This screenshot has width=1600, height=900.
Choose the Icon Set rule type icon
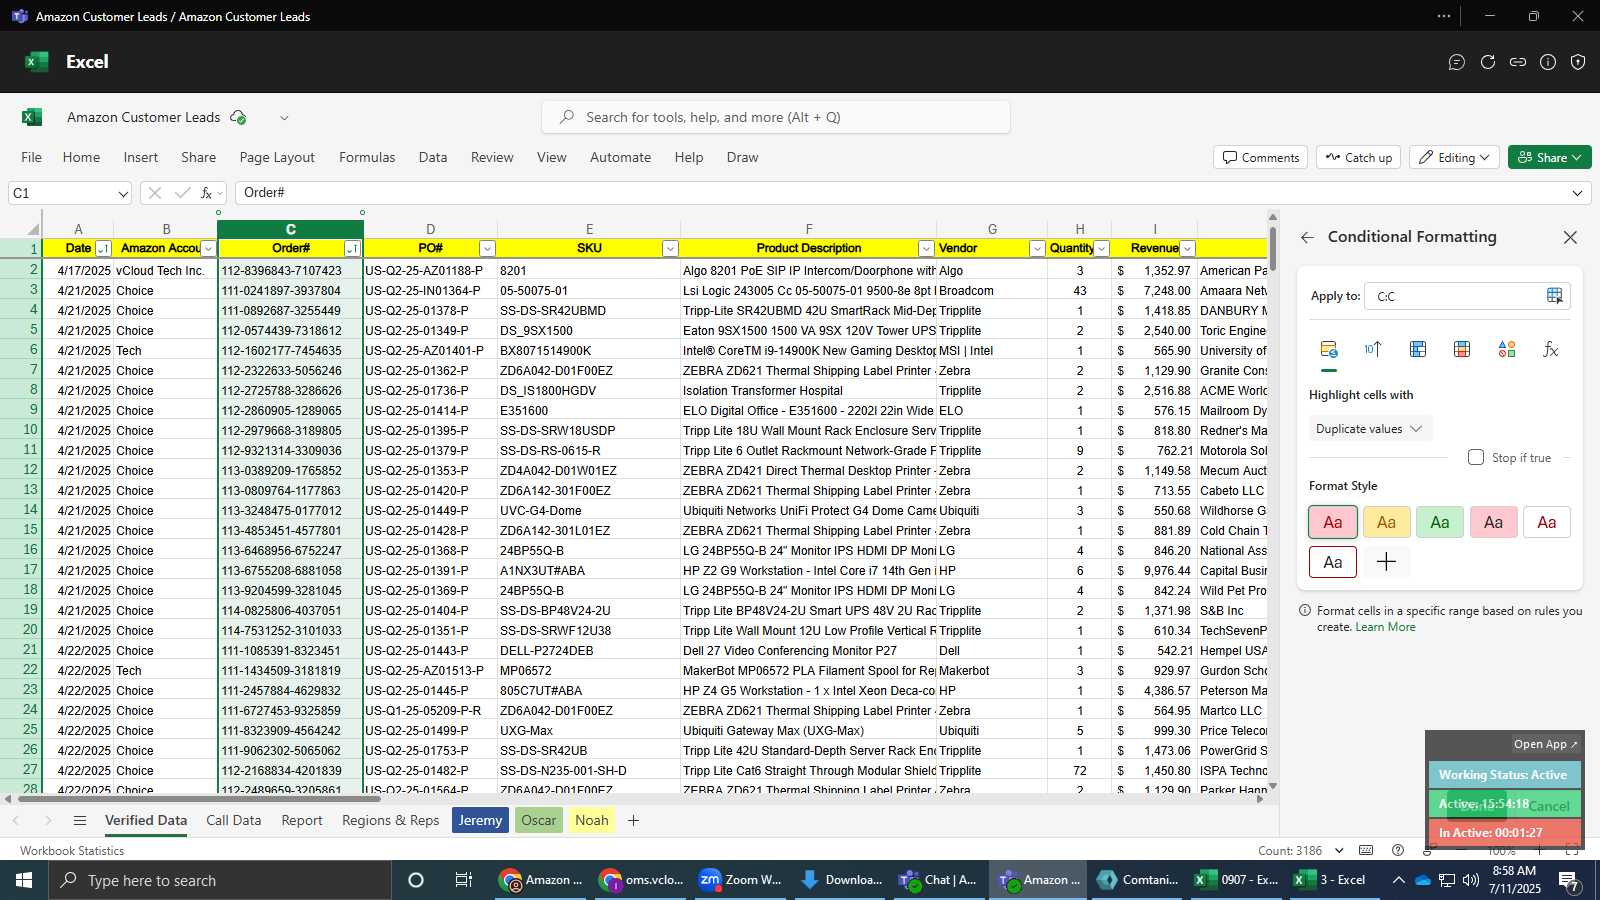[1506, 349]
